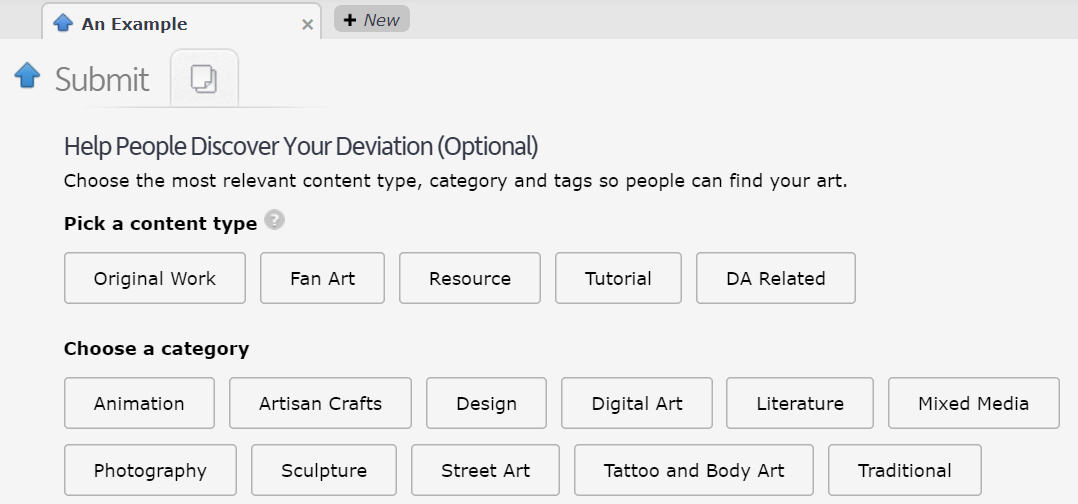Choose Tattoo and Body Art category

(694, 470)
